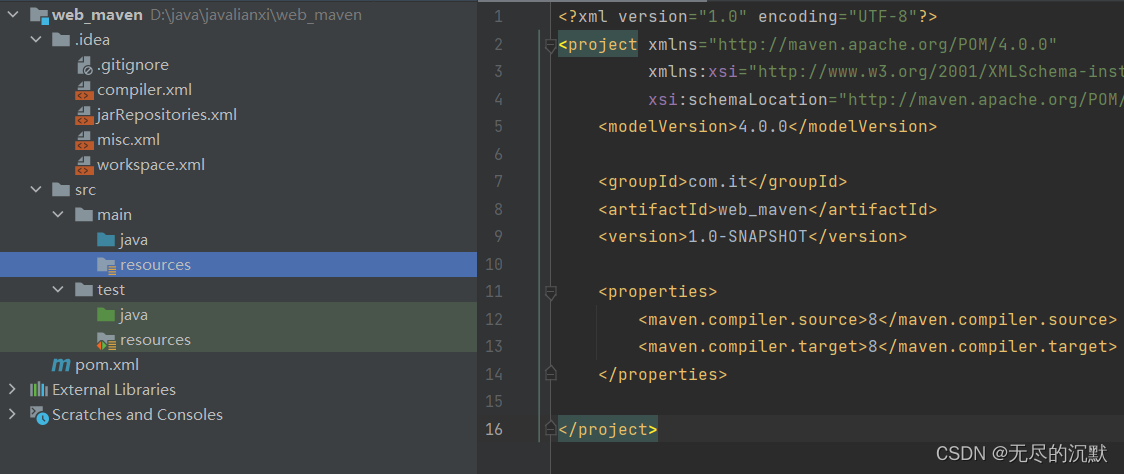
Task: Click the xsi:schemaLocation attribute on line 4
Action: pos(886,99)
